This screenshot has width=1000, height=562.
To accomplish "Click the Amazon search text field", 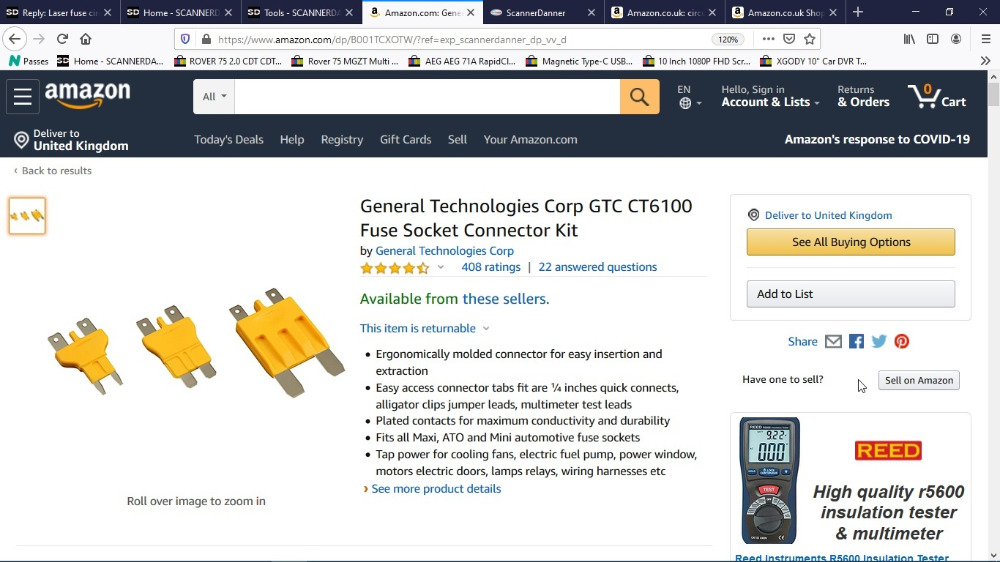I will click(427, 97).
